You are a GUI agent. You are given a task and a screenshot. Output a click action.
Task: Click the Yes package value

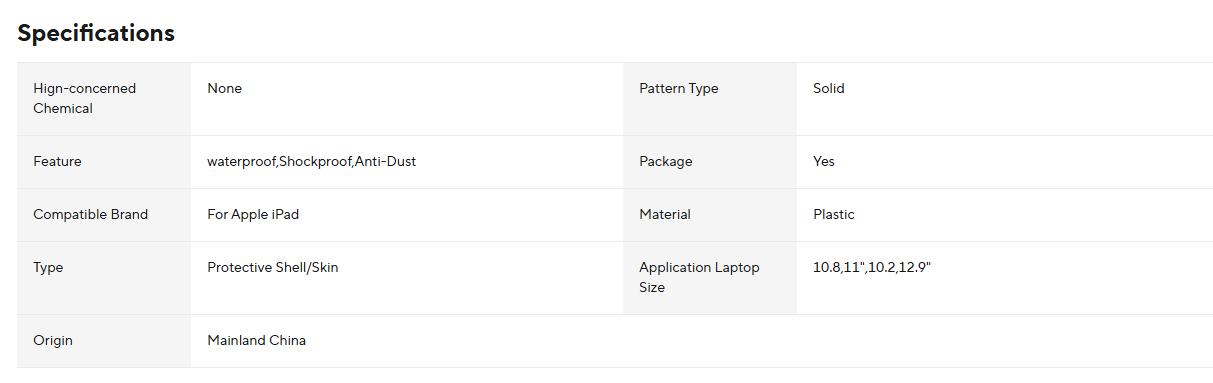(824, 161)
